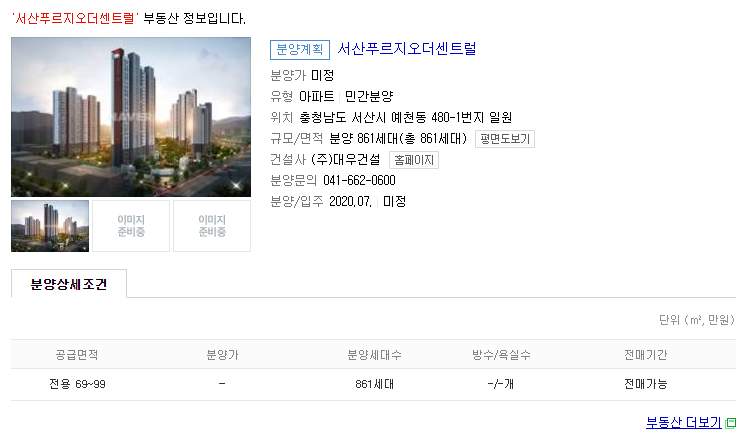Click the 방수/욕실수 column header
The image size is (753, 448).
tap(501, 355)
